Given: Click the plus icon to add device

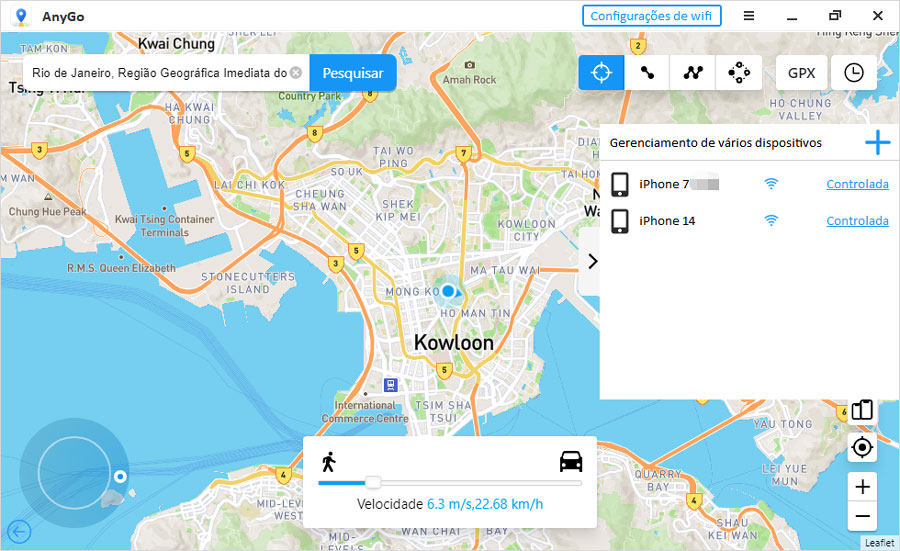Looking at the screenshot, I should (x=877, y=143).
